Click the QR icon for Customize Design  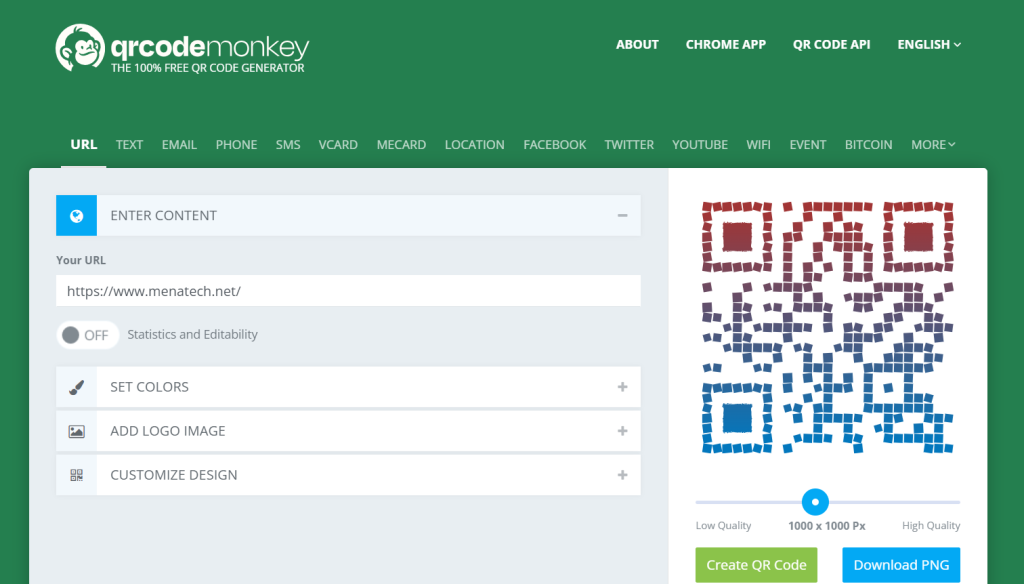point(76,475)
